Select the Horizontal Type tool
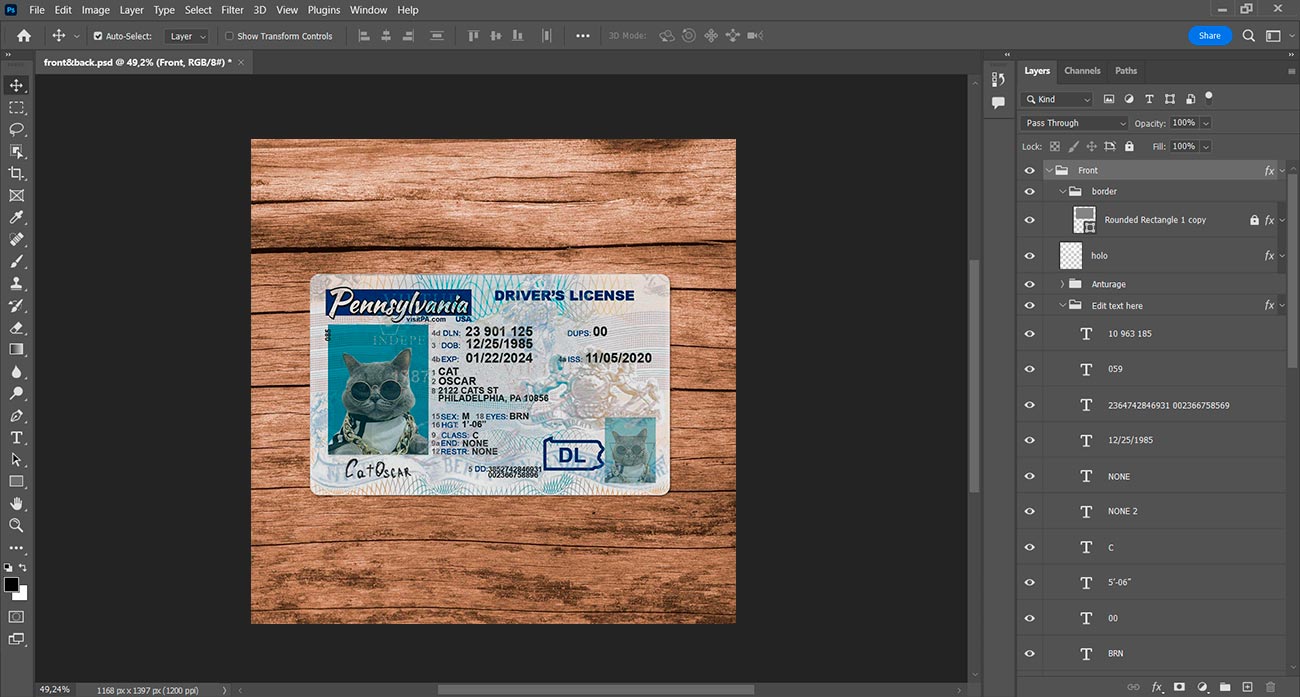The width and height of the screenshot is (1300, 697). [16, 437]
